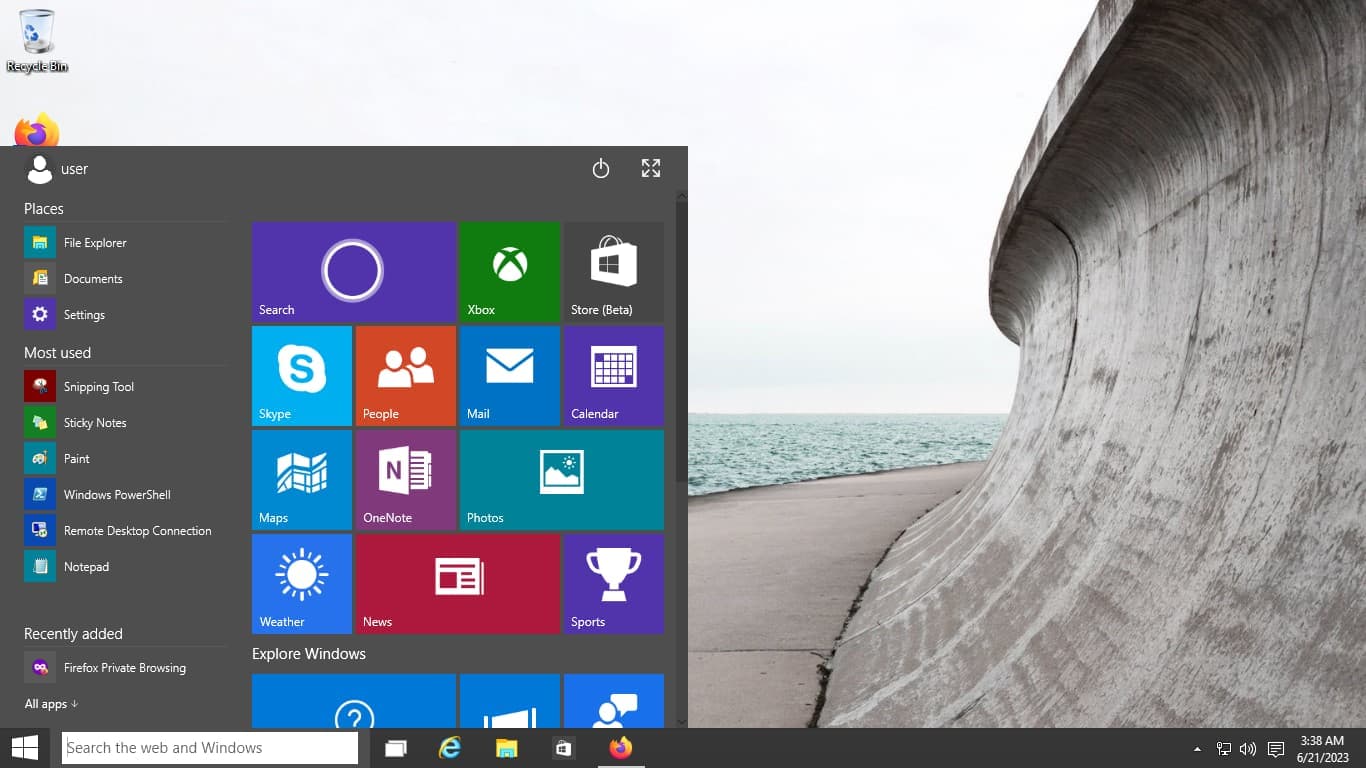Open Firefox Private Browsing from Recently added

coord(126,668)
